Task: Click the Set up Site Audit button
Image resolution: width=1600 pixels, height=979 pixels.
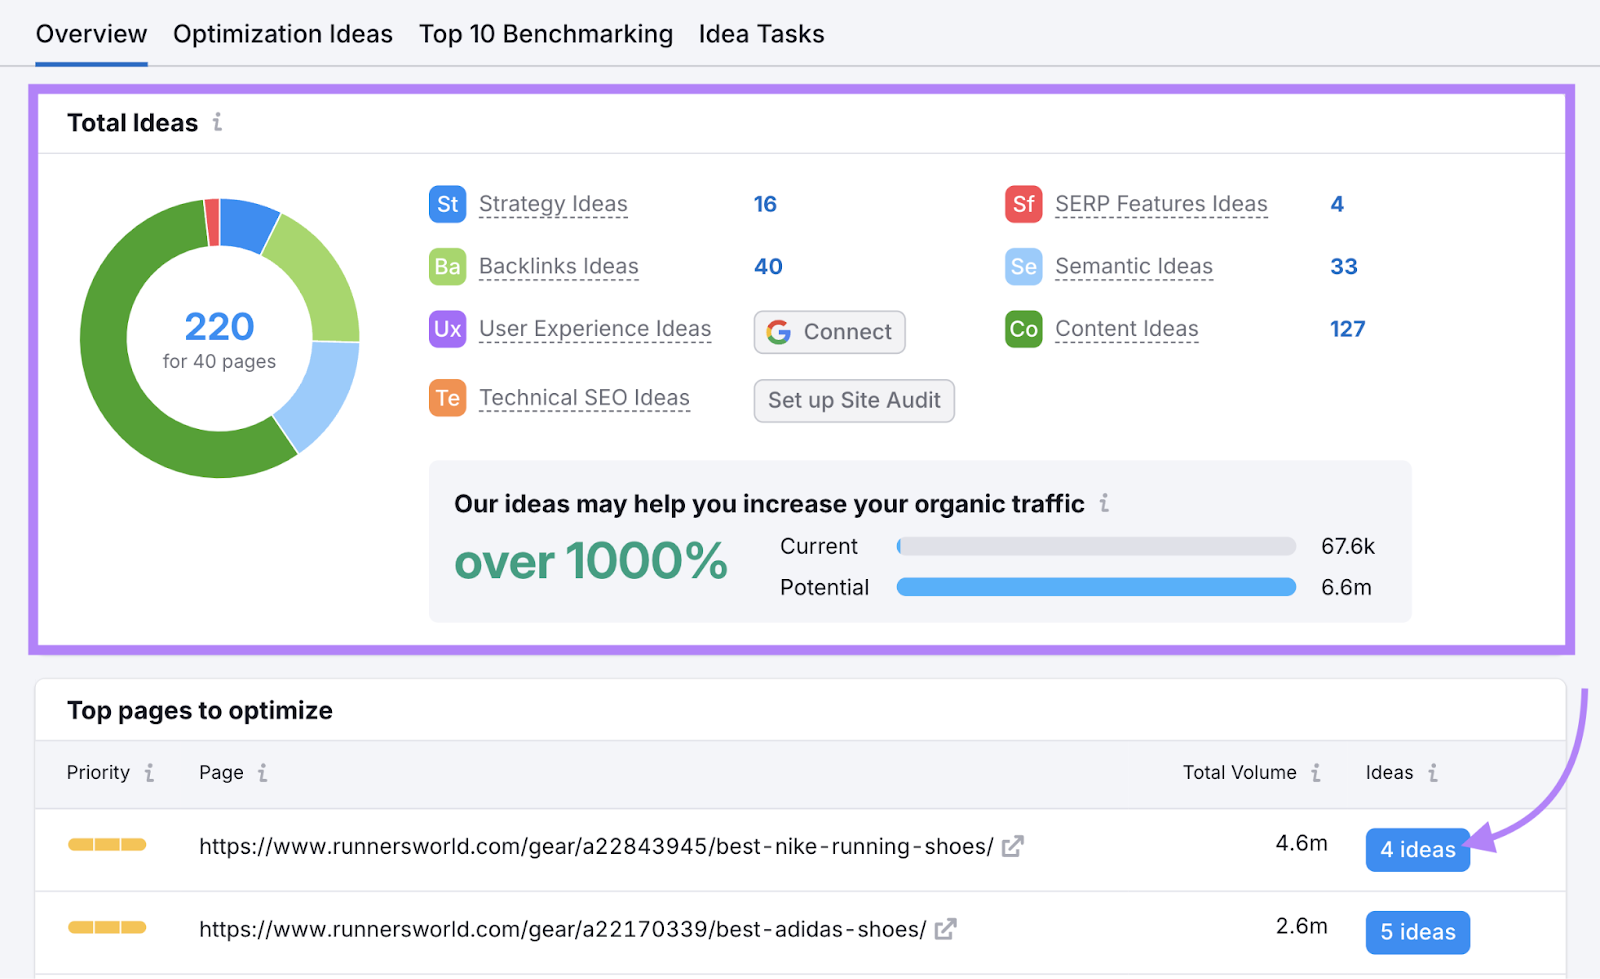Action: coord(853,400)
